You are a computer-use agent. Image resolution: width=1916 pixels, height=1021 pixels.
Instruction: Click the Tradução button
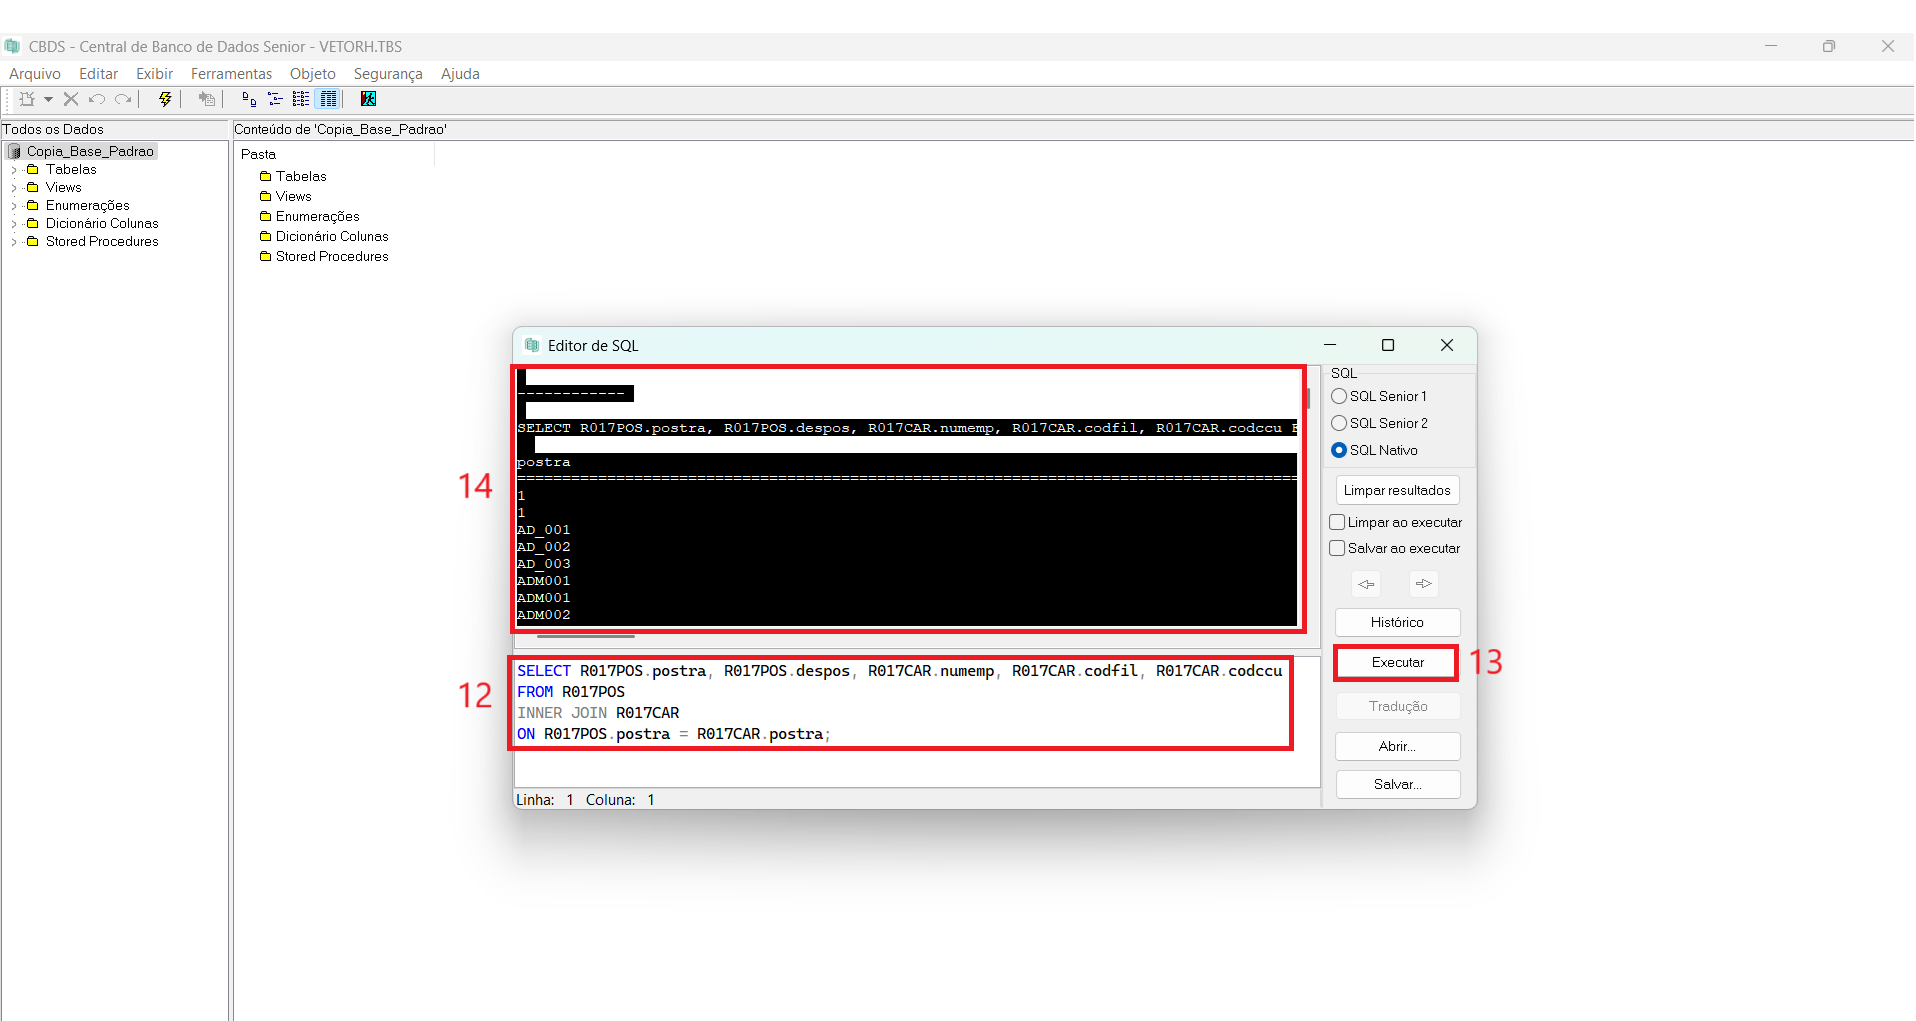(x=1397, y=706)
